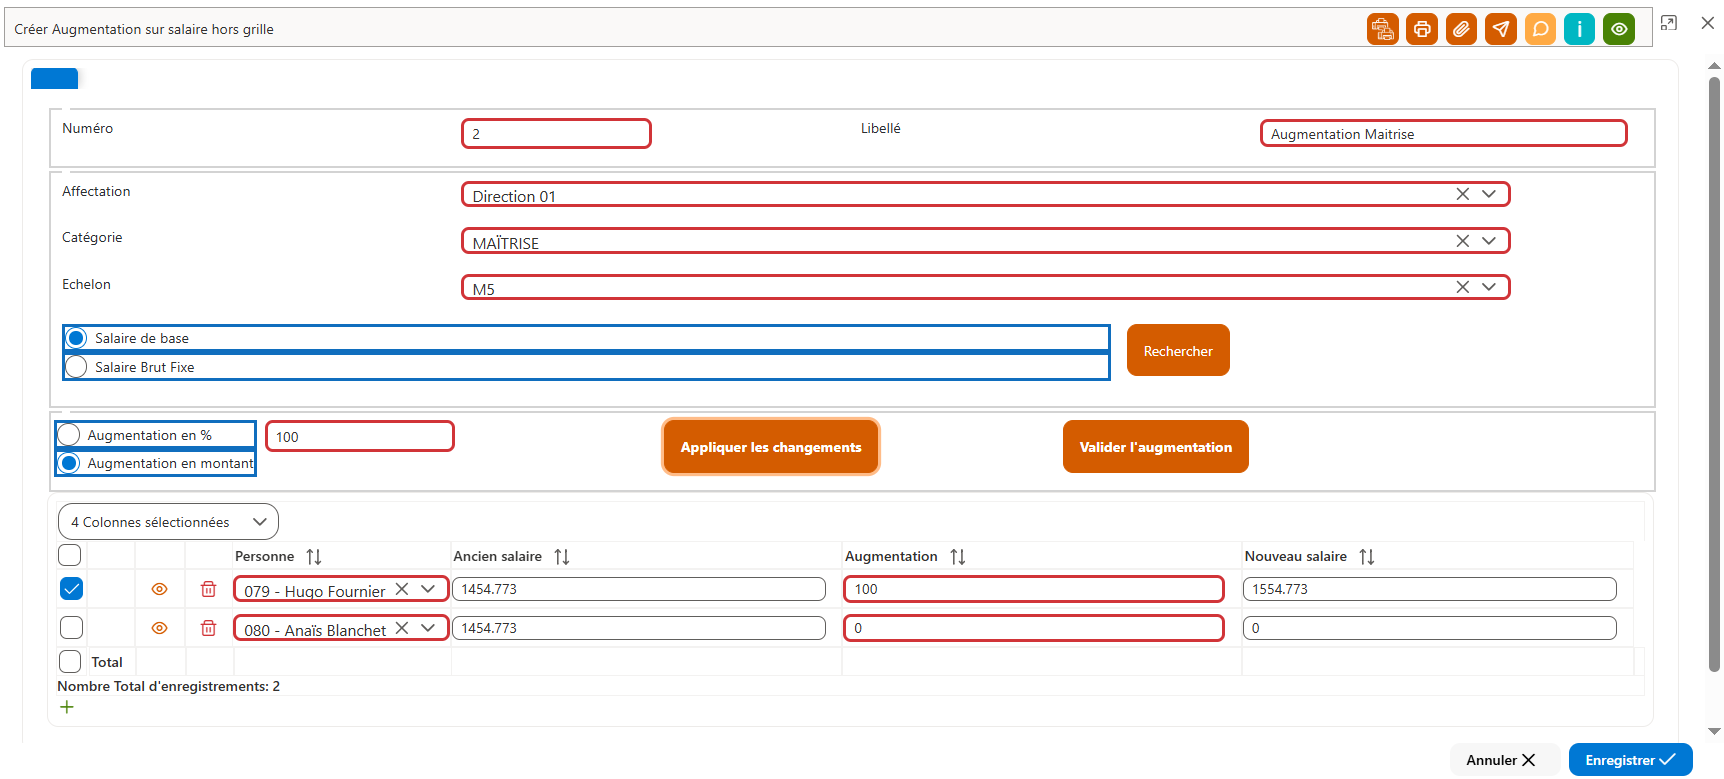Clear the 080 - Anaïs Blanchet person selection
This screenshot has width=1724, height=779.
(401, 628)
